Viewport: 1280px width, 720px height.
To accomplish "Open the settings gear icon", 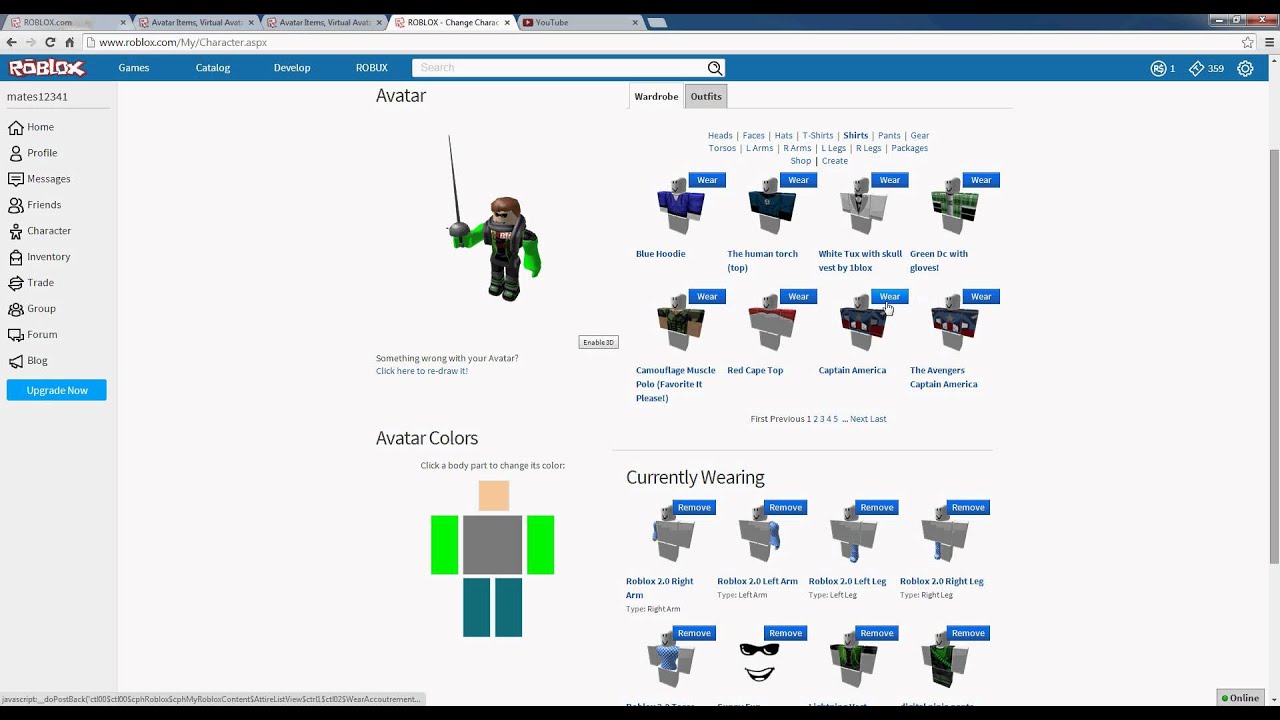I will [1245, 68].
